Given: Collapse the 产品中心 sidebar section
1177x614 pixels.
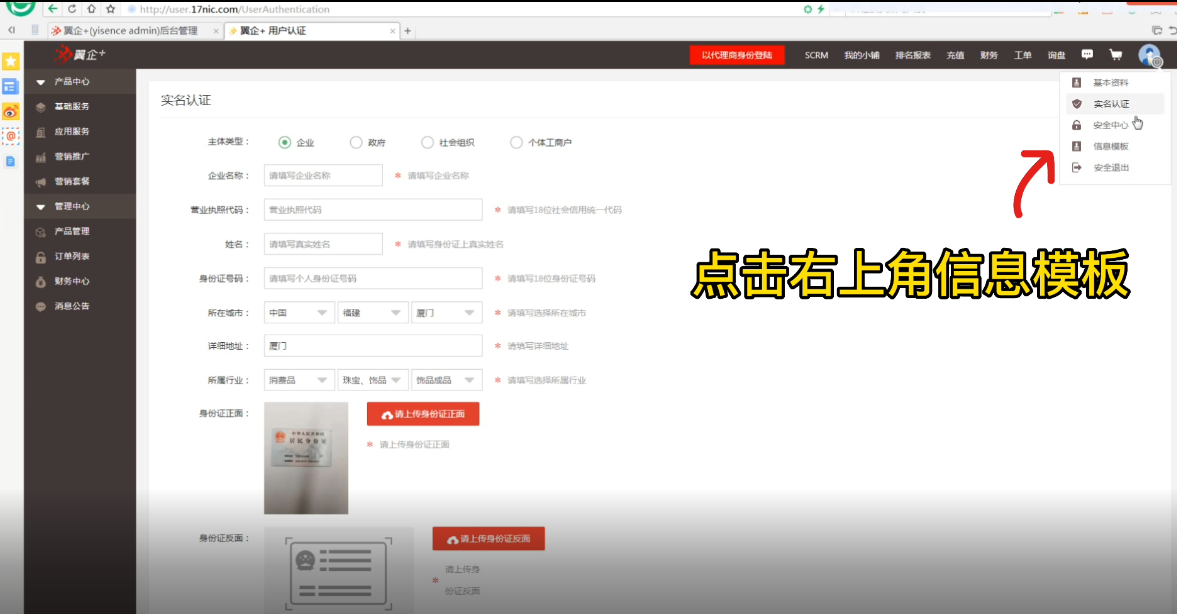Looking at the screenshot, I should (80, 82).
